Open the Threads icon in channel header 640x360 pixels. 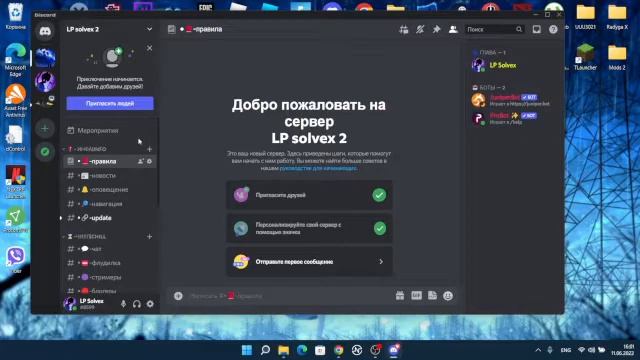click(x=404, y=29)
